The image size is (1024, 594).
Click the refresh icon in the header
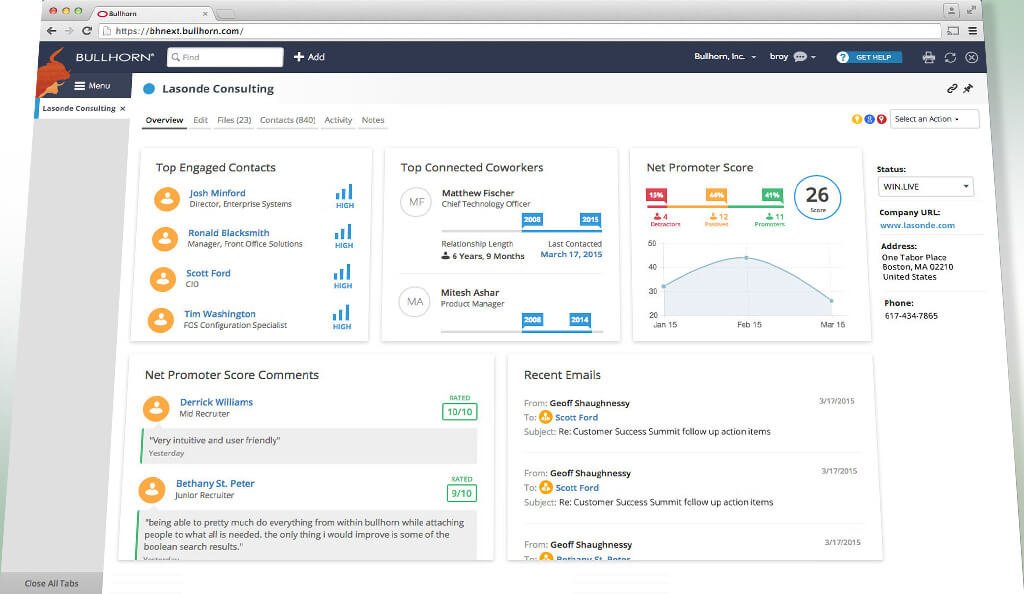[951, 57]
